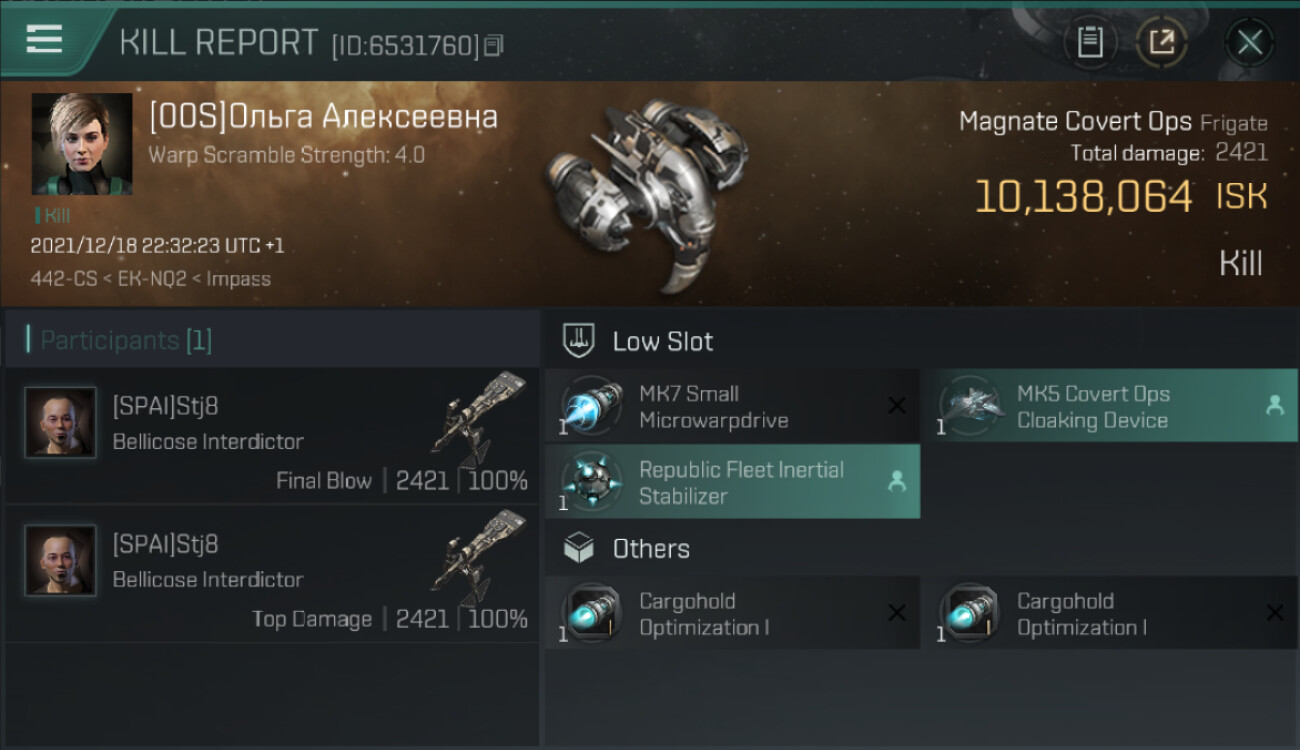Share the kill report externally
The width and height of the screenshot is (1300, 750).
pyautogui.click(x=1161, y=42)
